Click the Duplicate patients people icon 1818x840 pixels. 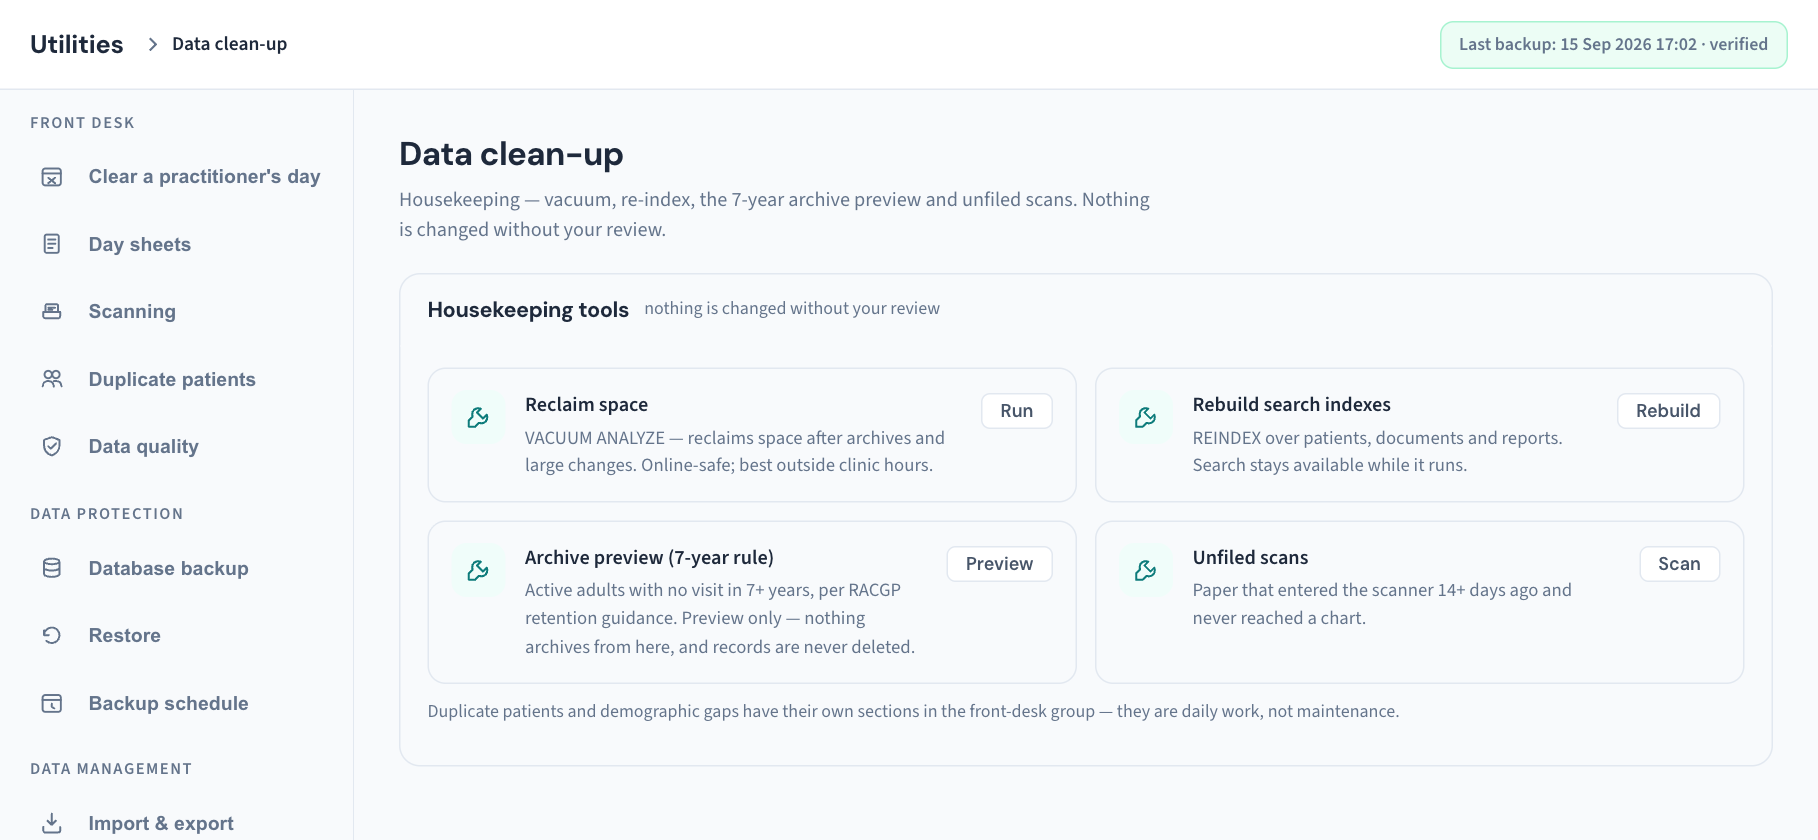click(52, 379)
